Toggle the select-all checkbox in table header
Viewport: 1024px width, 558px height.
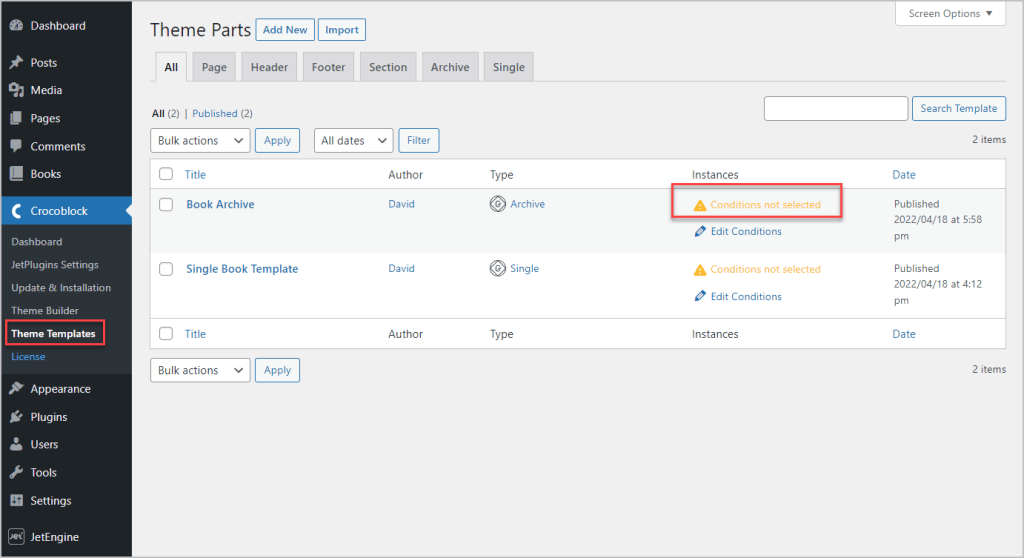(x=167, y=174)
